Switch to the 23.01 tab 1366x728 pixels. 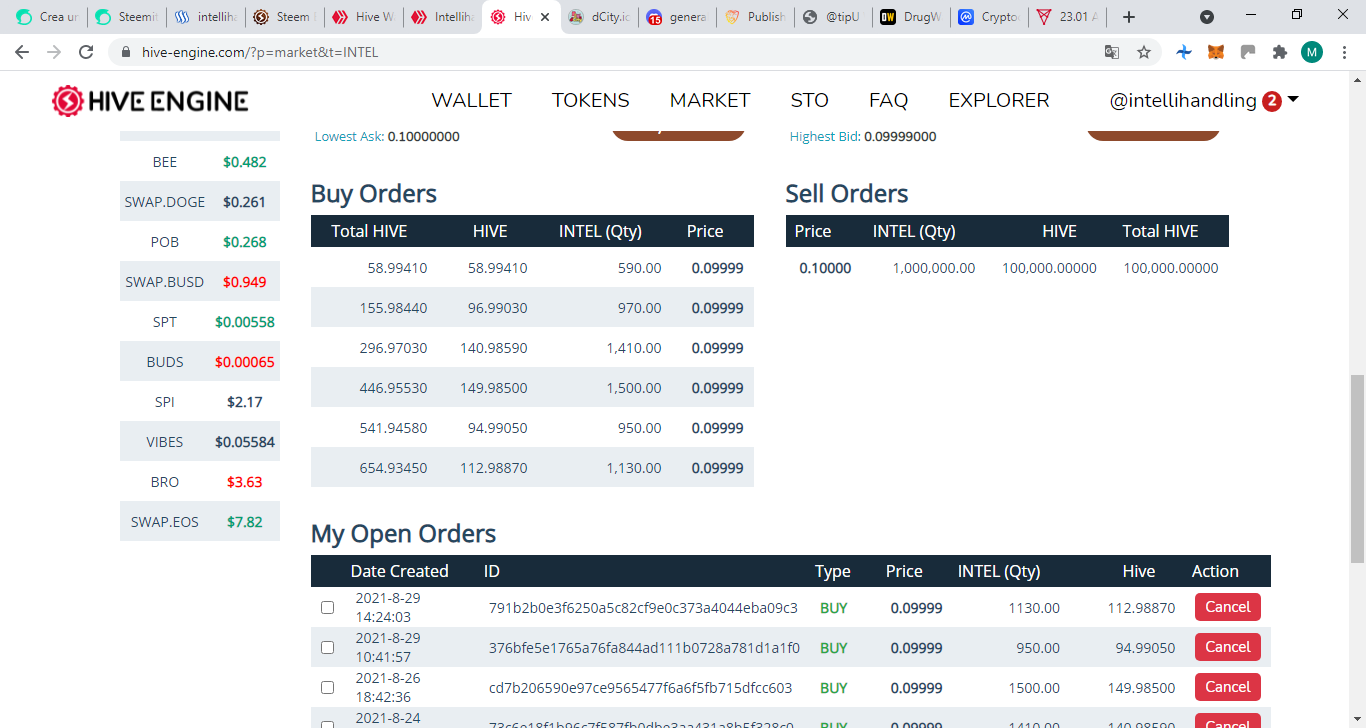click(x=1069, y=17)
